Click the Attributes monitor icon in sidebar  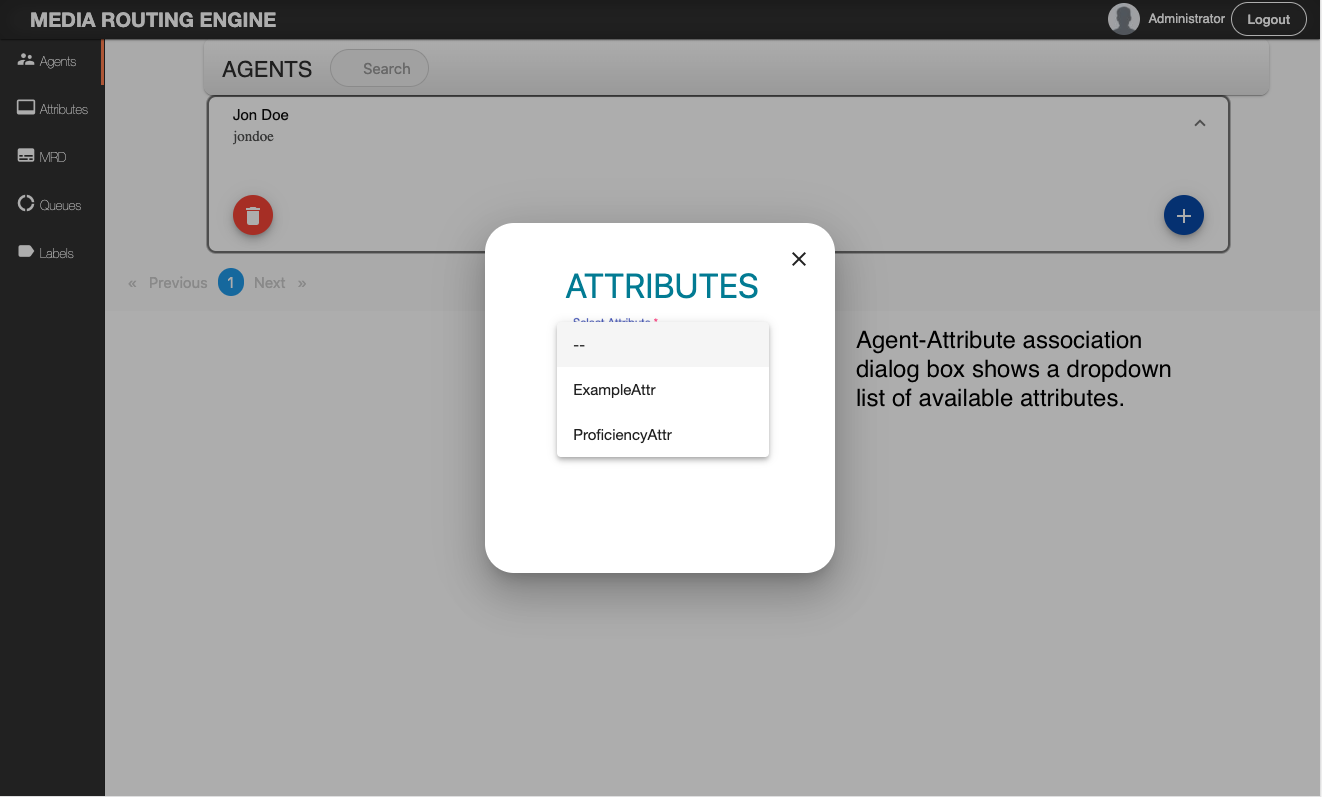point(26,108)
